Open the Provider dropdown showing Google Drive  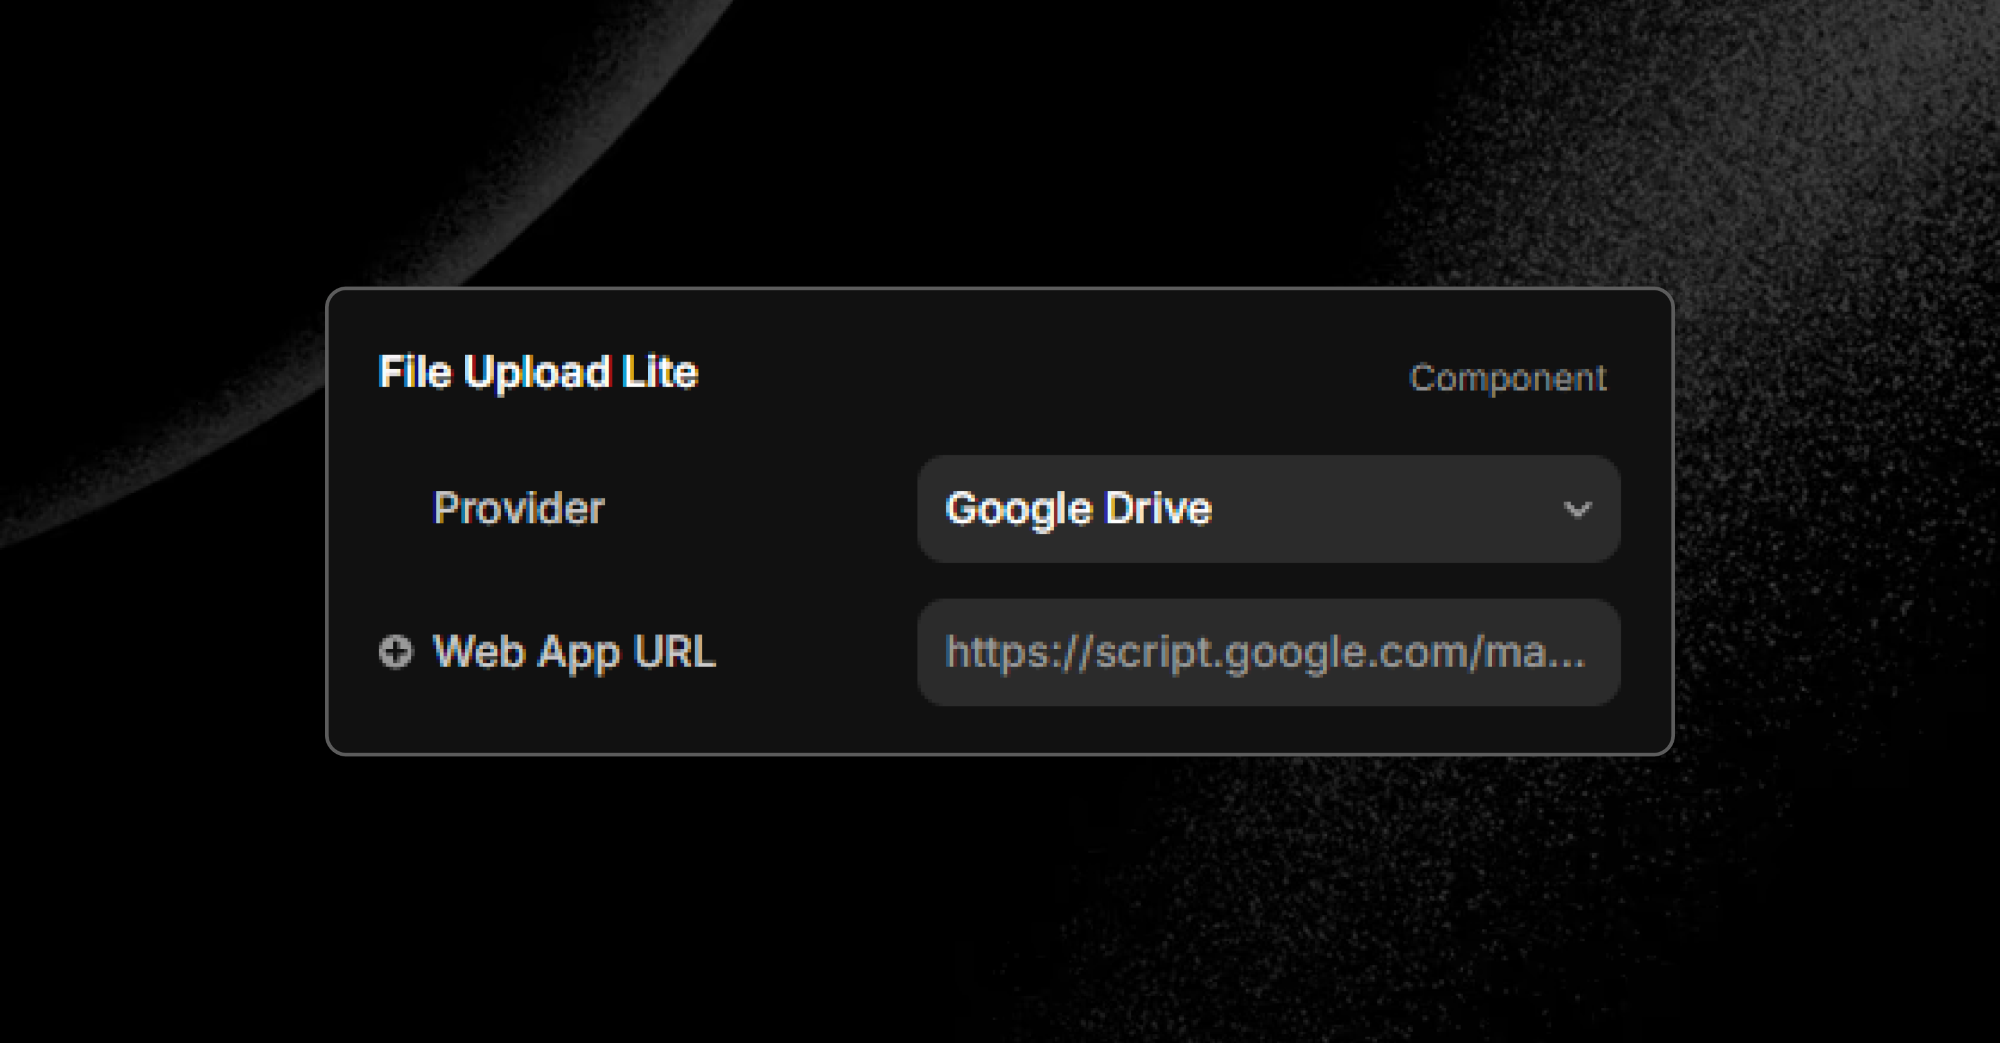coord(1268,510)
